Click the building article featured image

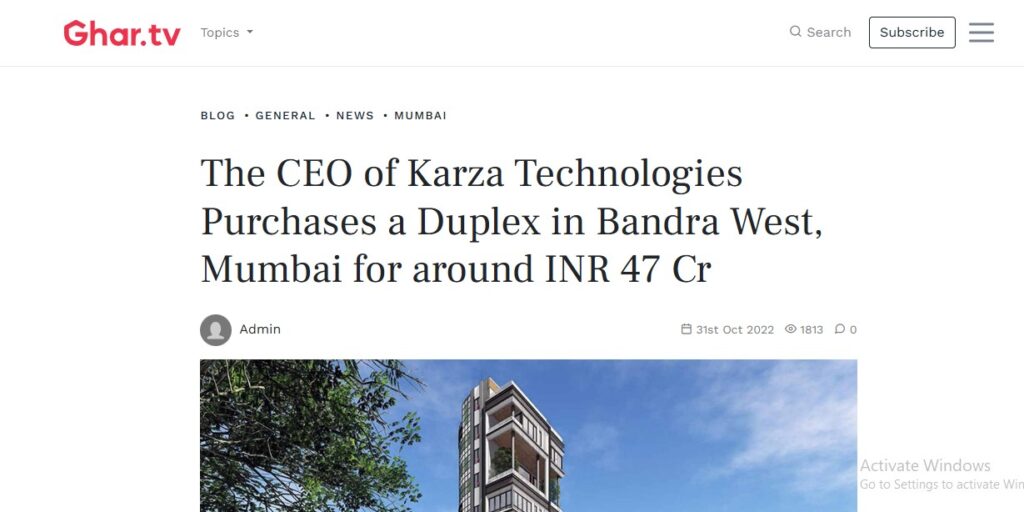pos(528,436)
